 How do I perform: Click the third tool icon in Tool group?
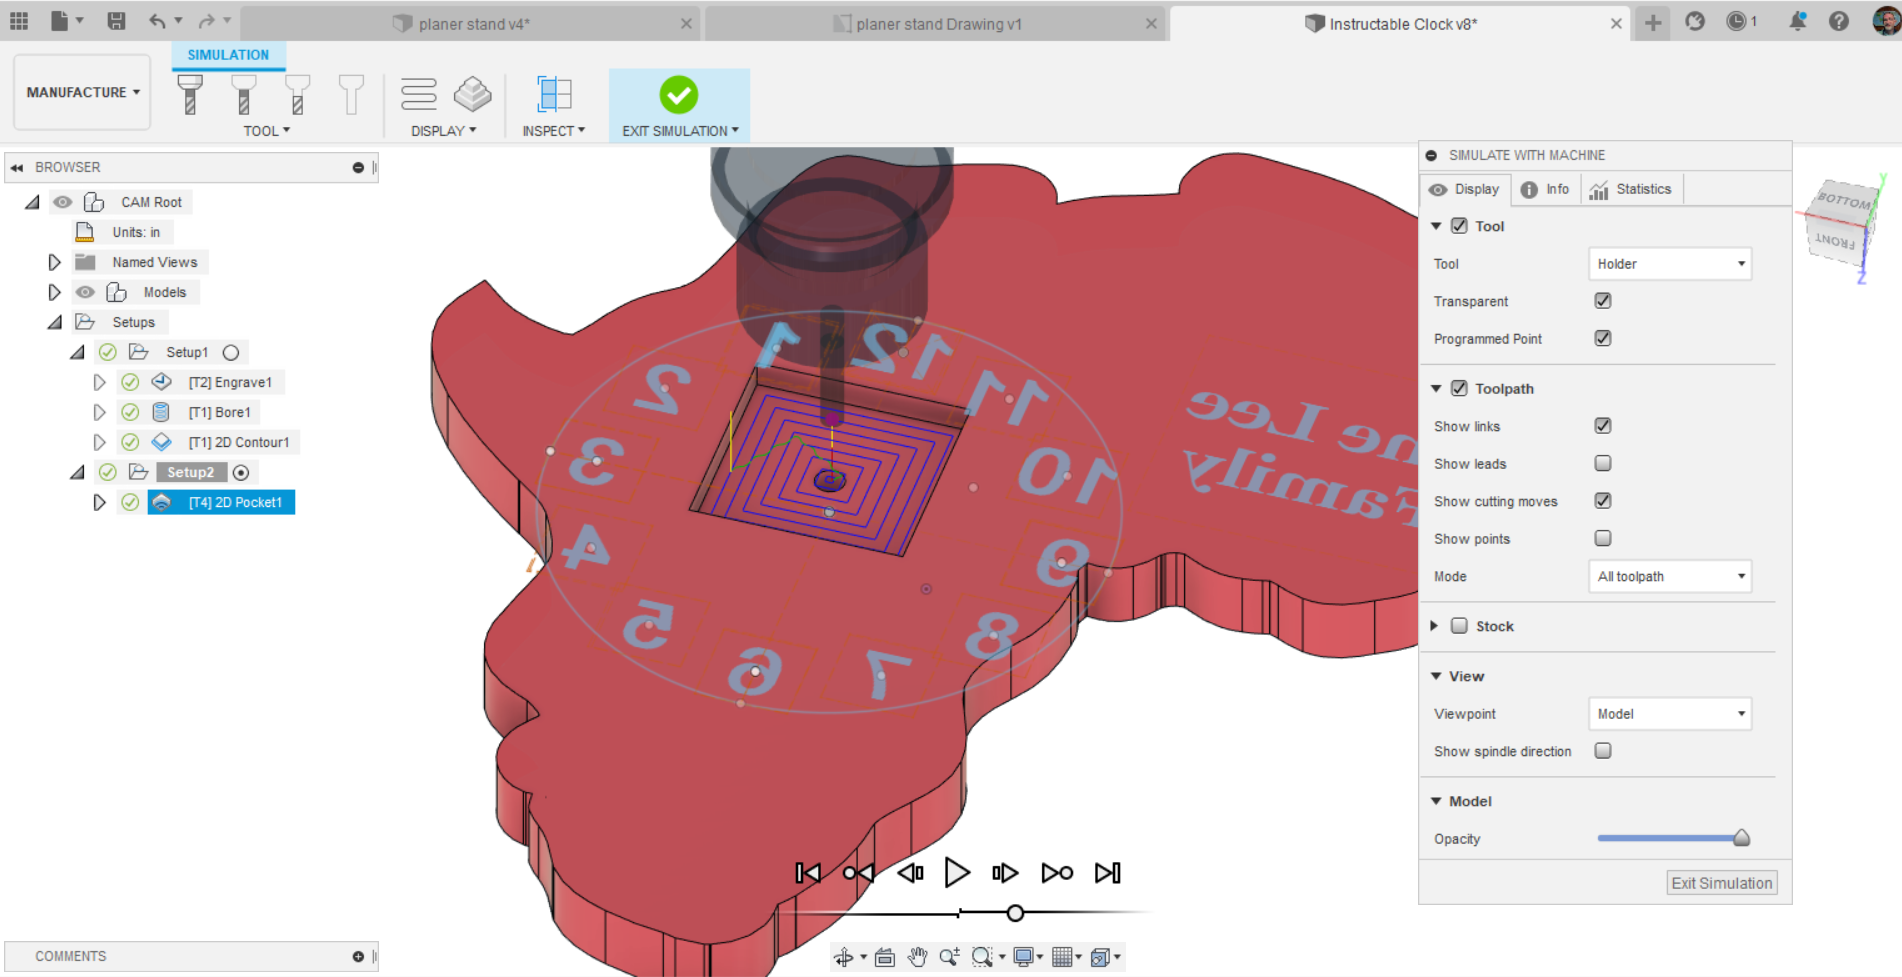pos(297,95)
